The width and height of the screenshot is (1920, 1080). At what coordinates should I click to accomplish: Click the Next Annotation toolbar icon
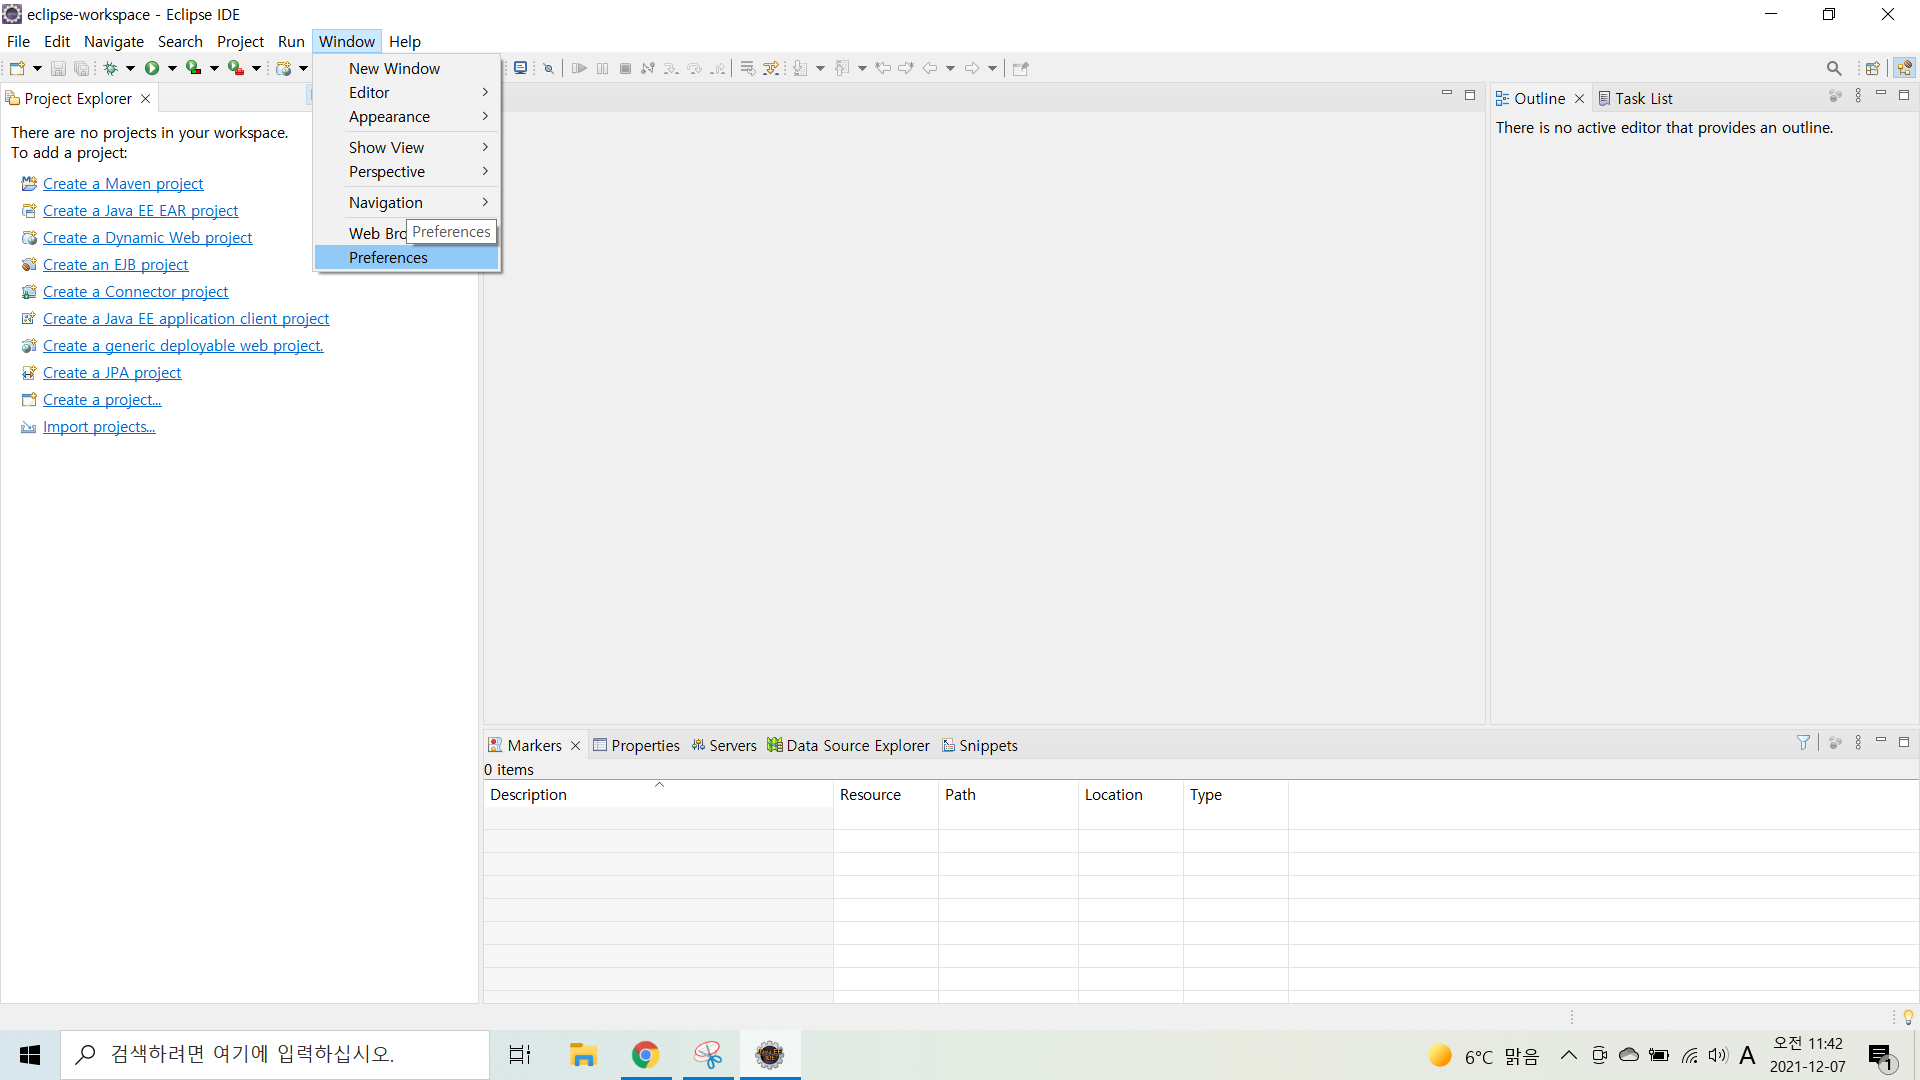click(800, 68)
